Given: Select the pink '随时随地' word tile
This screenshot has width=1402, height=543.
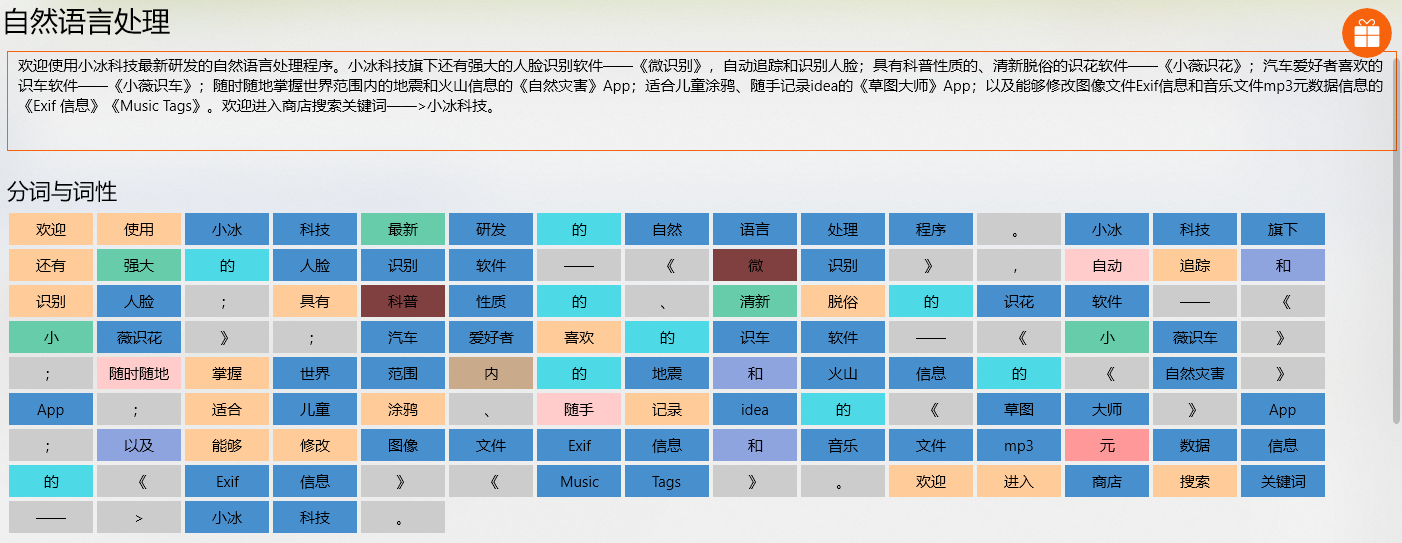Looking at the screenshot, I should (x=139, y=373).
